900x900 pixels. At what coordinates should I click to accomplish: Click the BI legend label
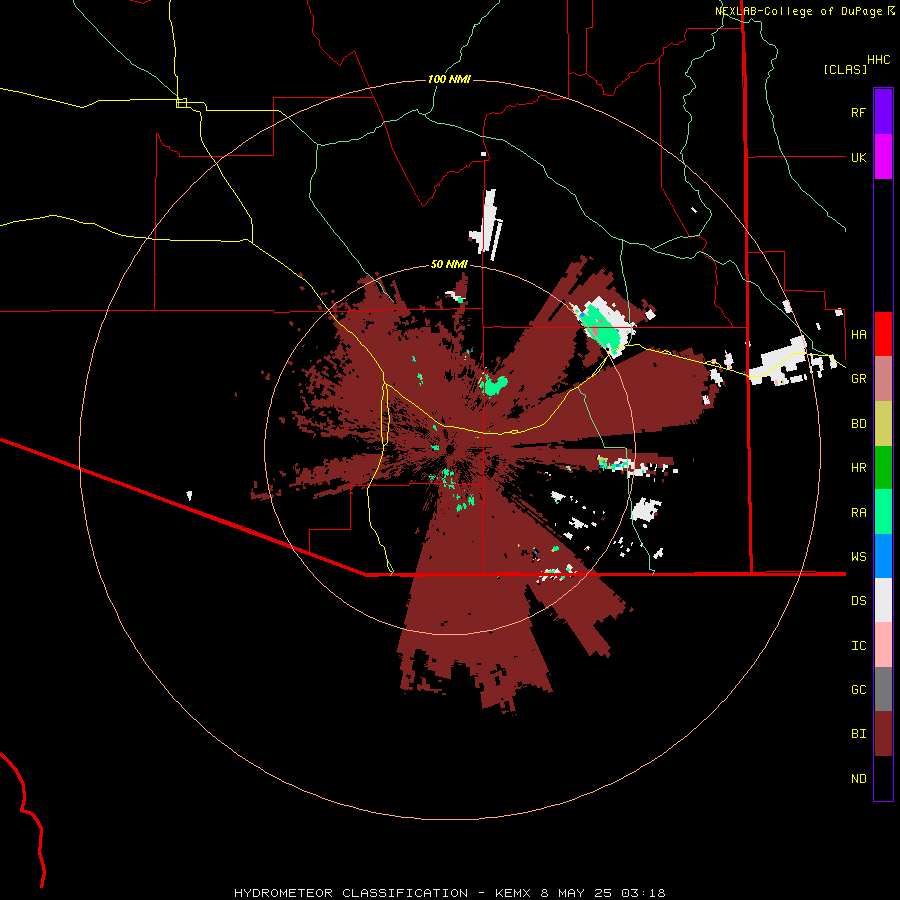click(859, 734)
